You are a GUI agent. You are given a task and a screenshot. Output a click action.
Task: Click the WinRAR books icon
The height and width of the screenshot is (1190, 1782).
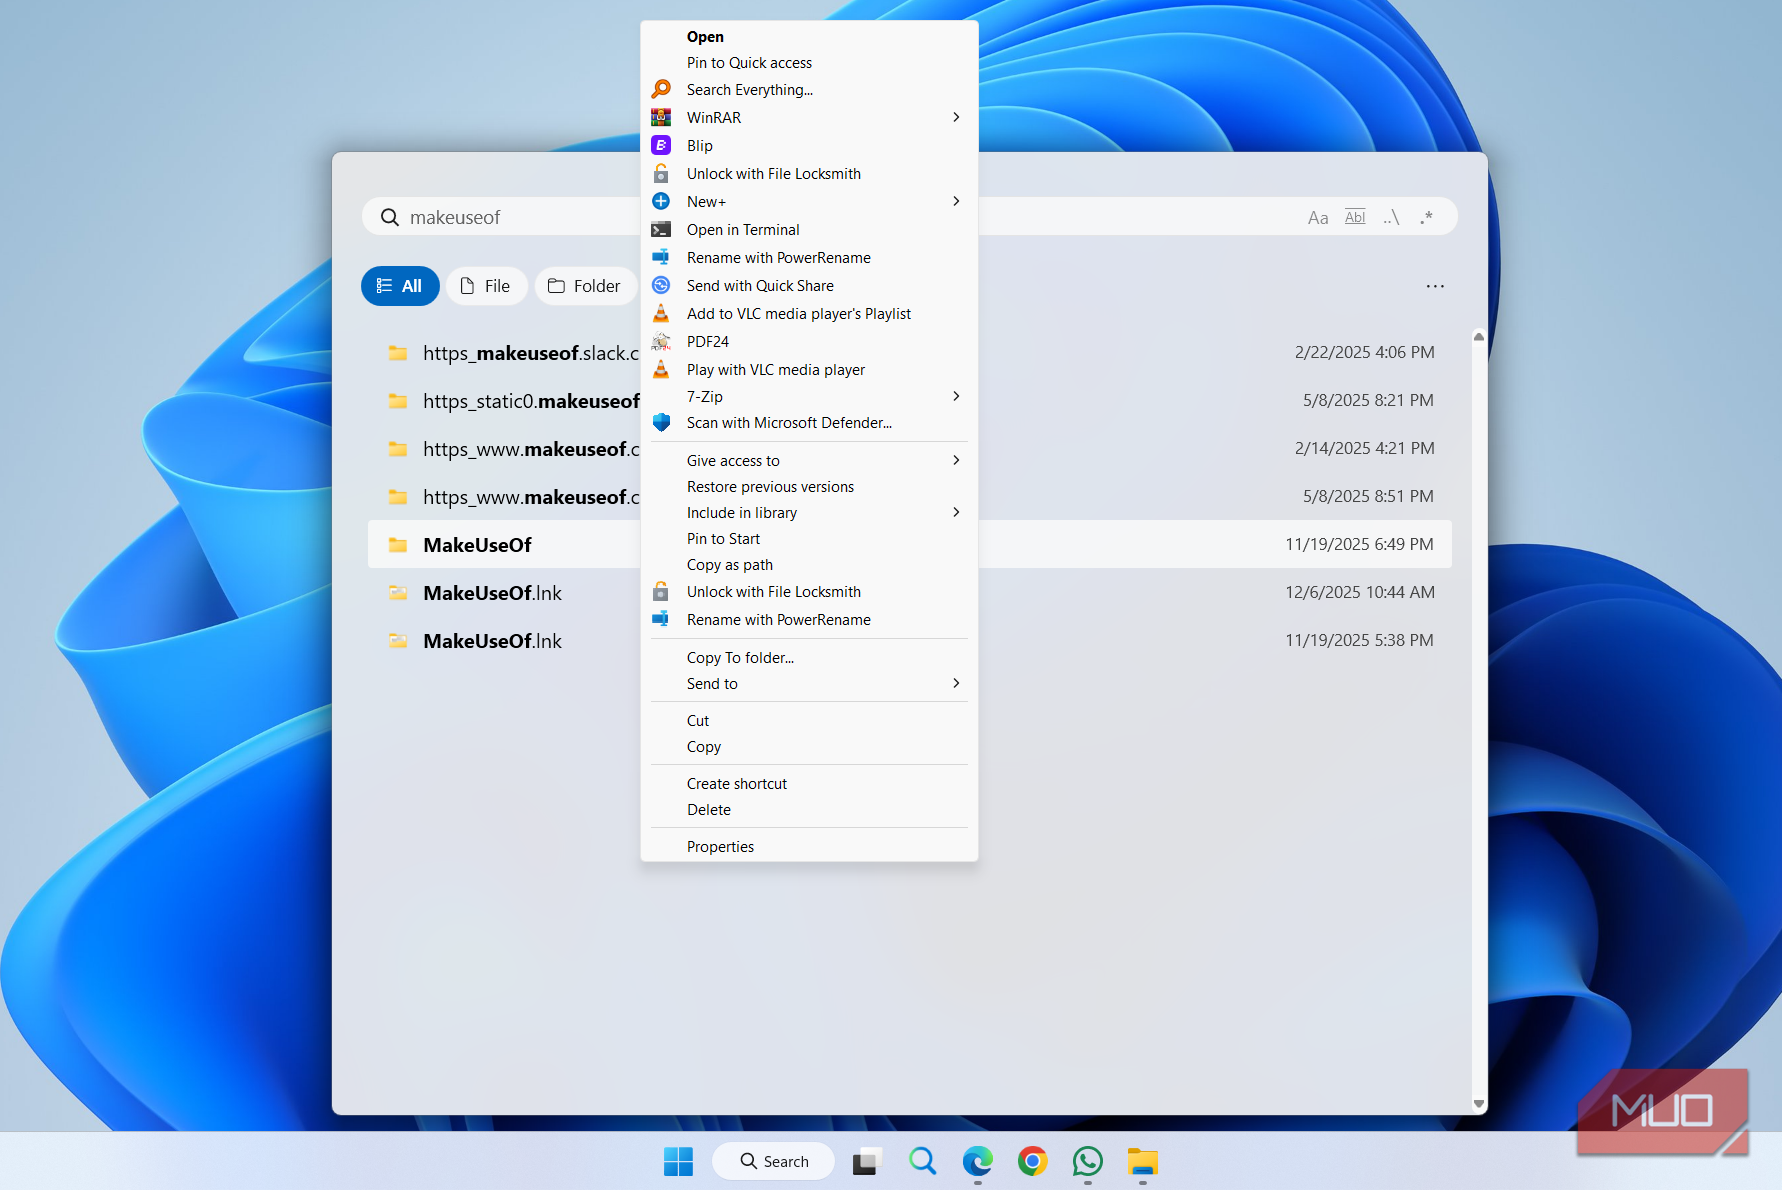pyautogui.click(x=661, y=117)
